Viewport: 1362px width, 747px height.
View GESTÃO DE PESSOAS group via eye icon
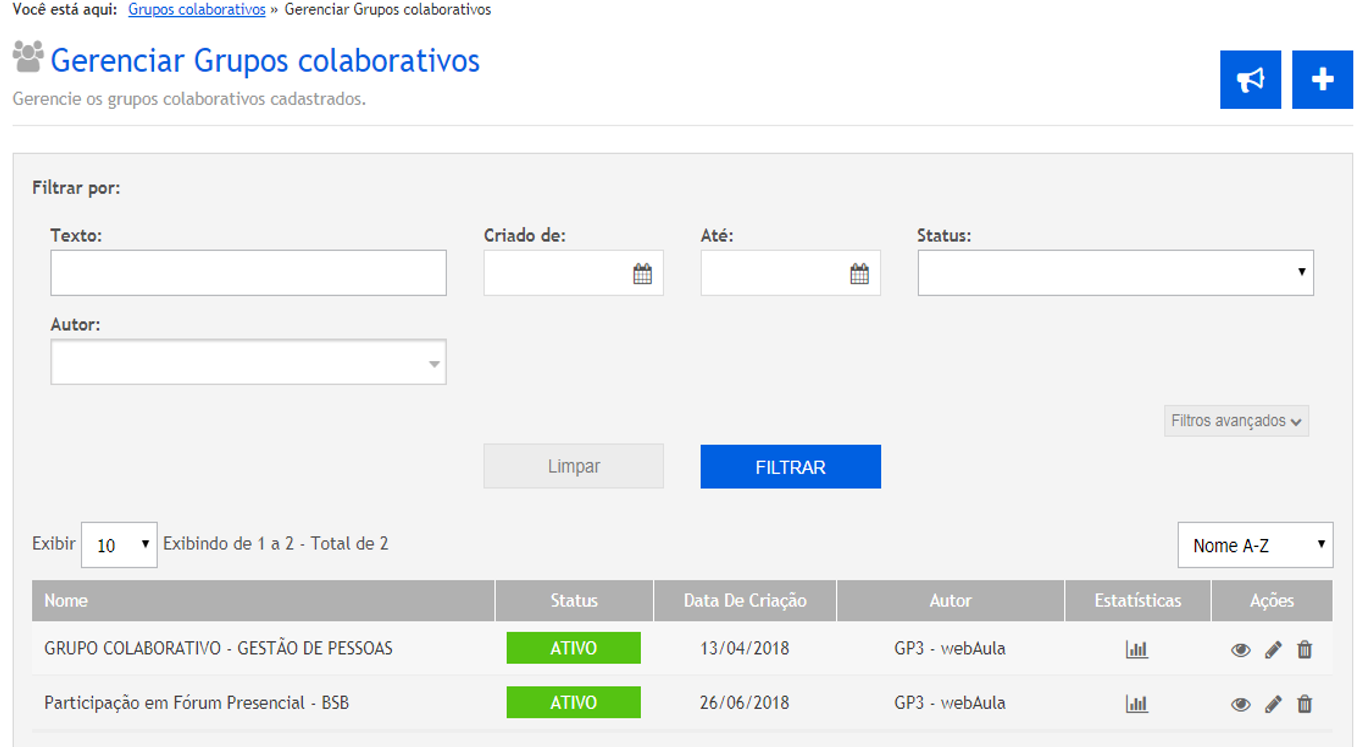click(x=1240, y=650)
